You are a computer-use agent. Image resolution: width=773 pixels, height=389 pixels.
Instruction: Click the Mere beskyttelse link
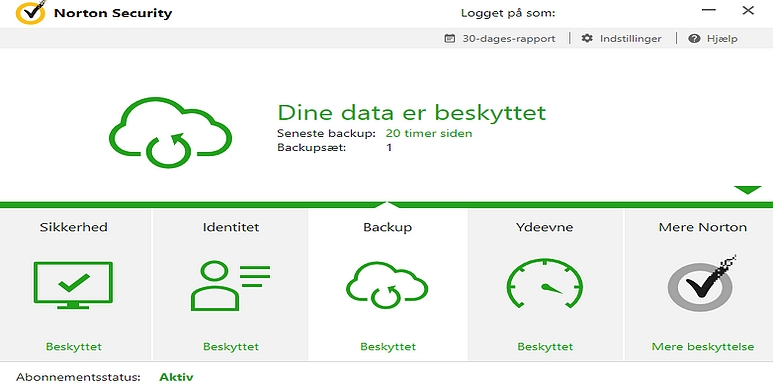coord(703,347)
